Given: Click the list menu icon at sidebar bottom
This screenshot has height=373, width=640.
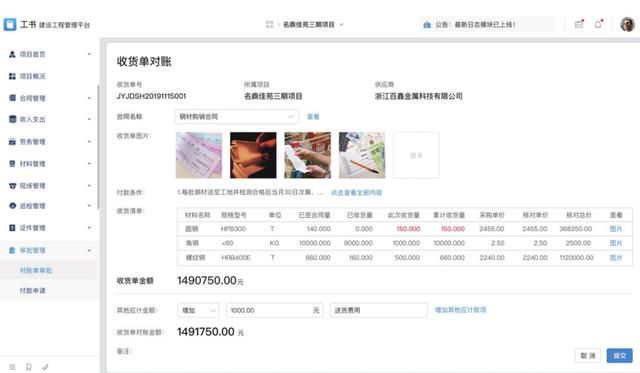Looking at the screenshot, I should 12,367.
